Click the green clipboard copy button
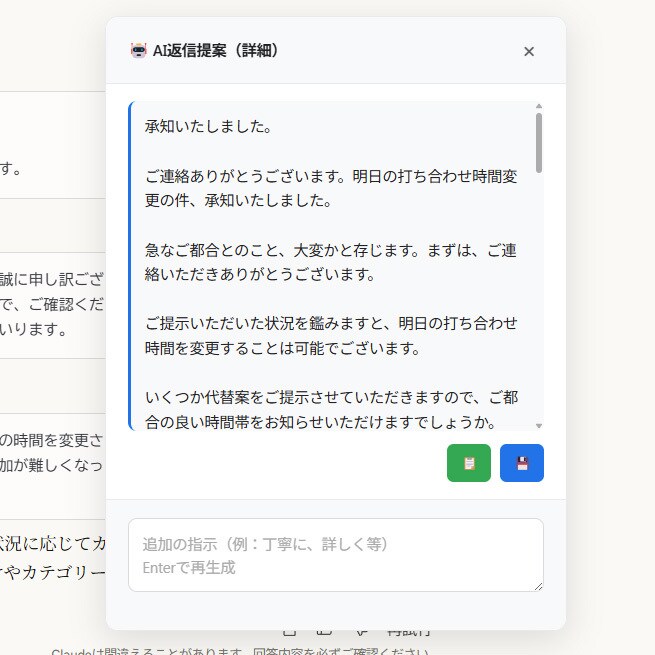 click(469, 463)
